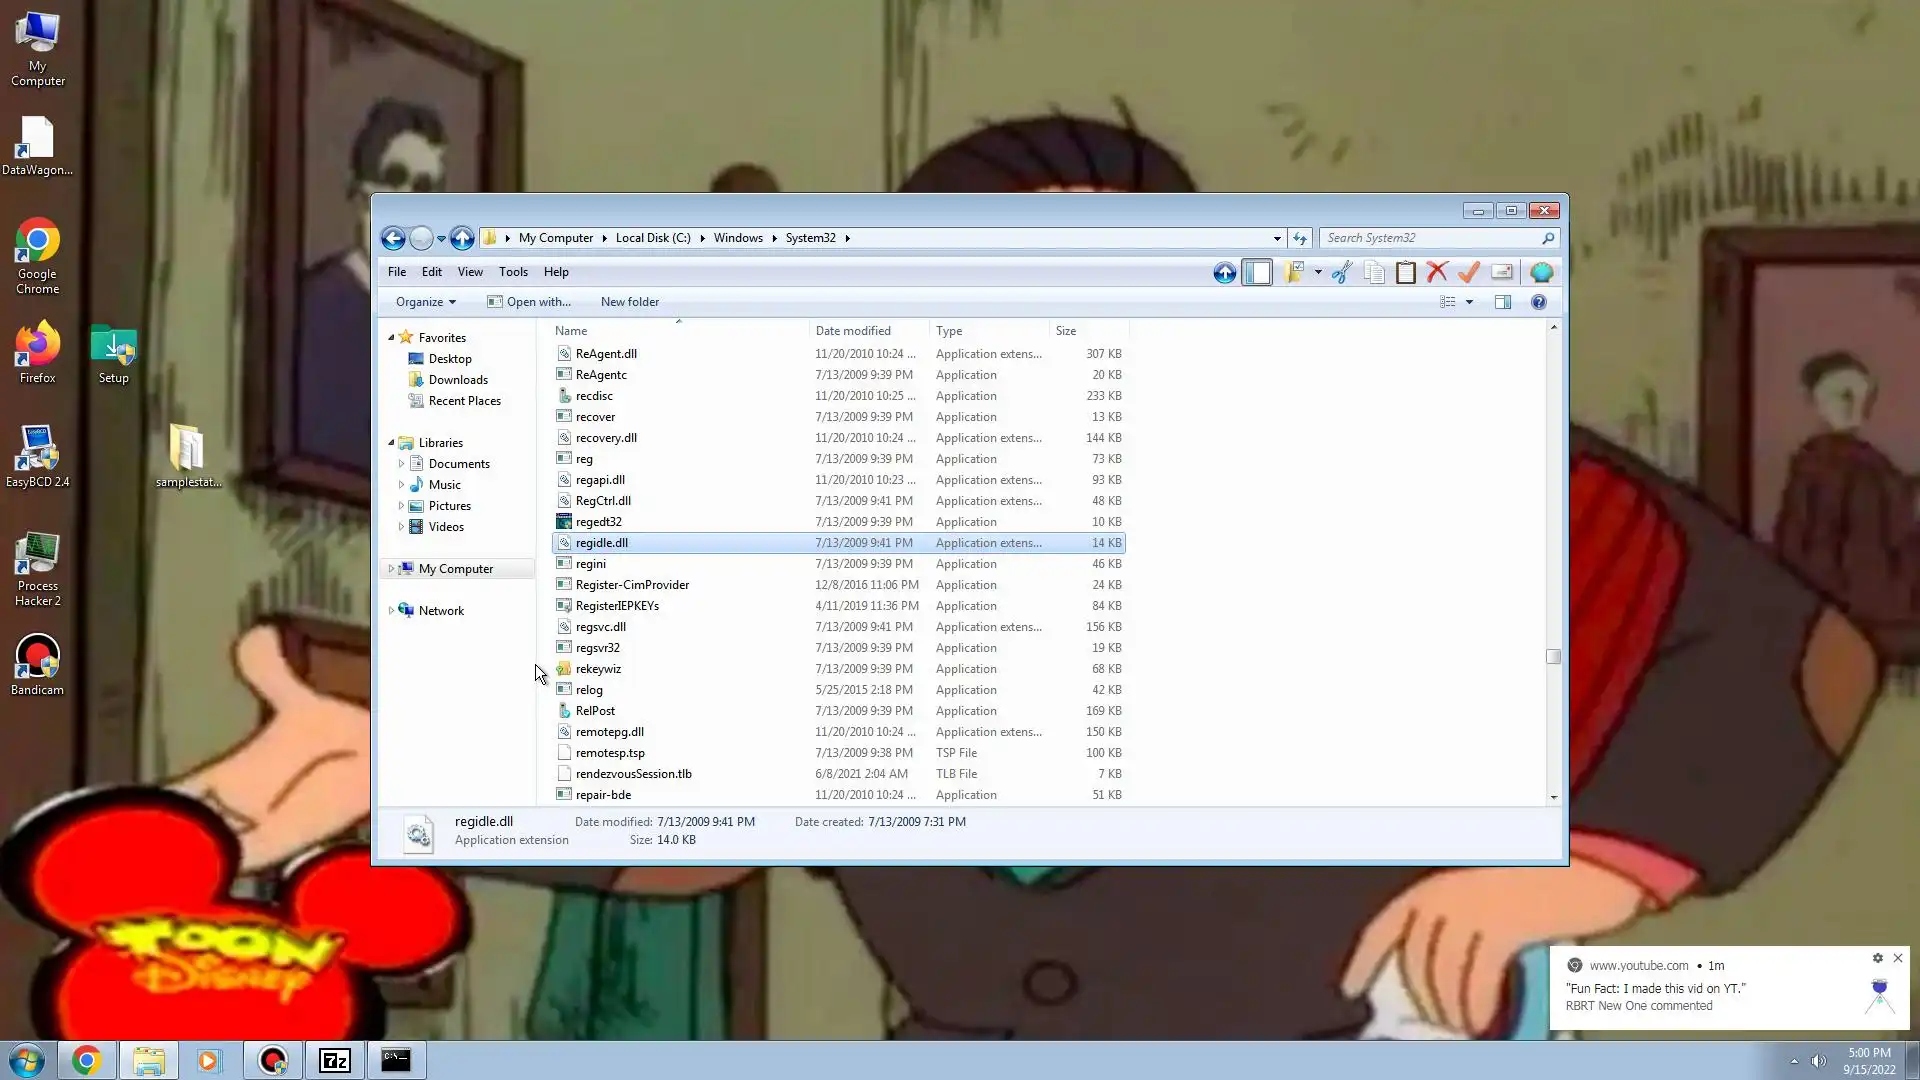Click the green shell toolbar icon

pos(1541,272)
